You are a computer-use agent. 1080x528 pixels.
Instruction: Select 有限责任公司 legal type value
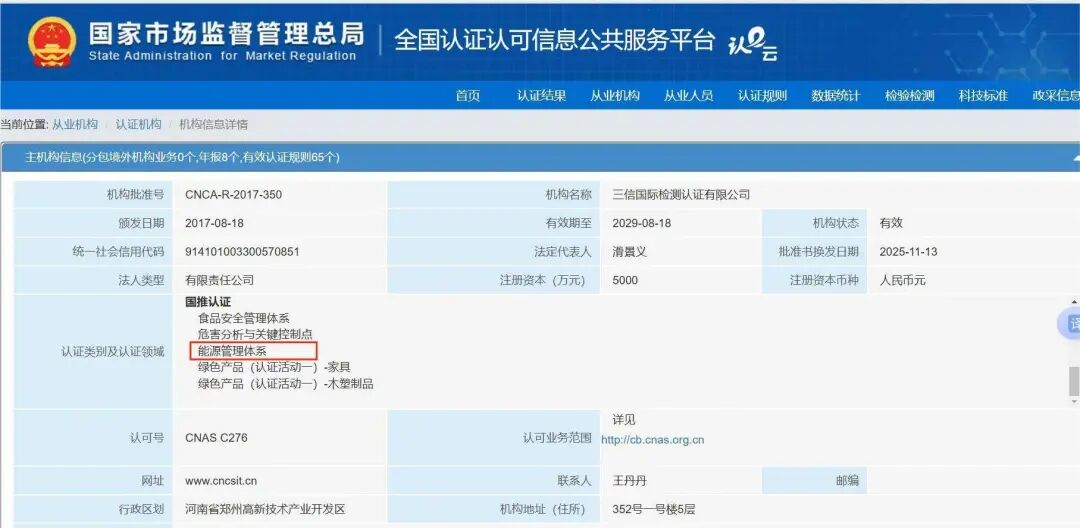pos(219,280)
